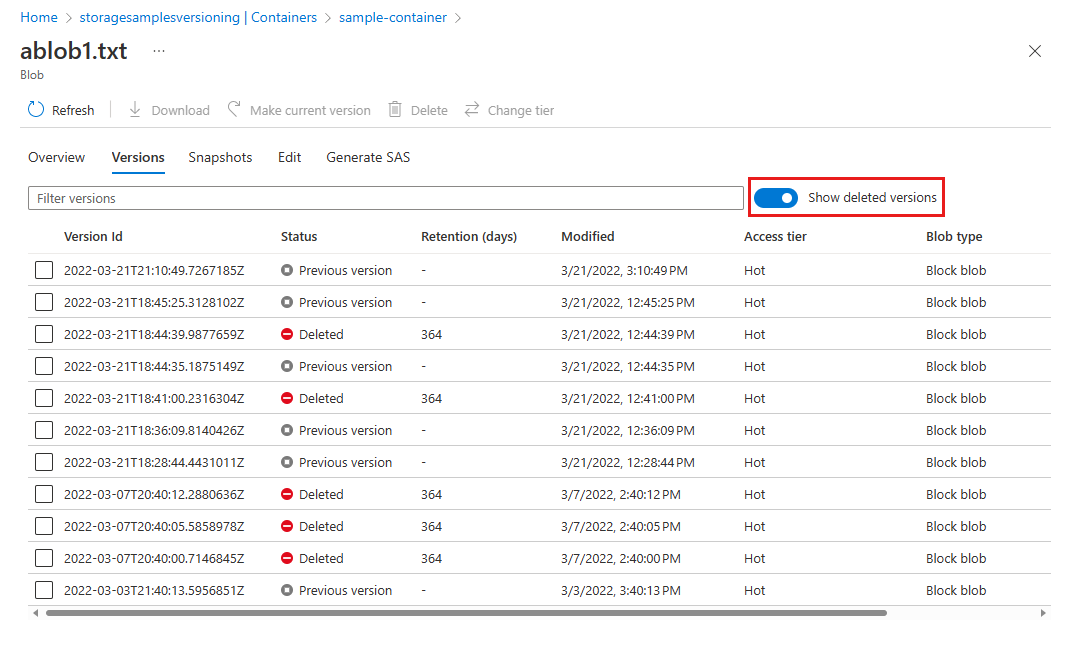The height and width of the screenshot is (645, 1071).
Task: Disable Show deleted versions
Action: click(x=775, y=198)
